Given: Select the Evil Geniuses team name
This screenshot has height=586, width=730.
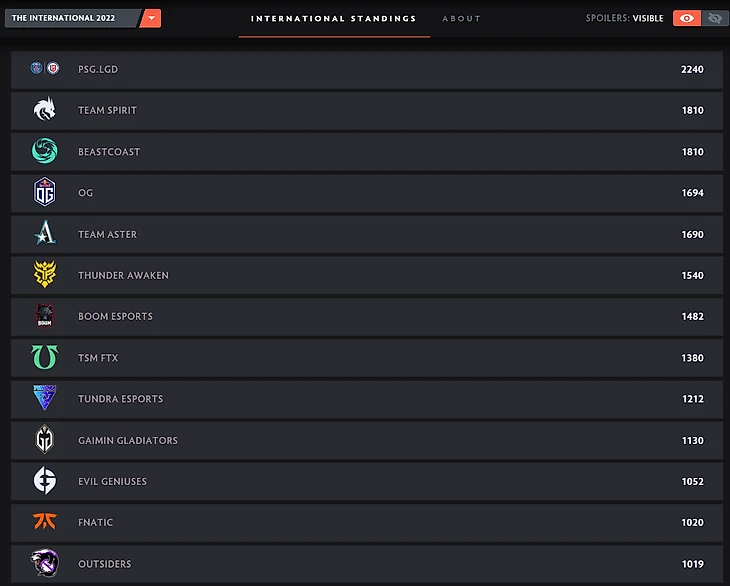Looking at the screenshot, I should tap(112, 481).
